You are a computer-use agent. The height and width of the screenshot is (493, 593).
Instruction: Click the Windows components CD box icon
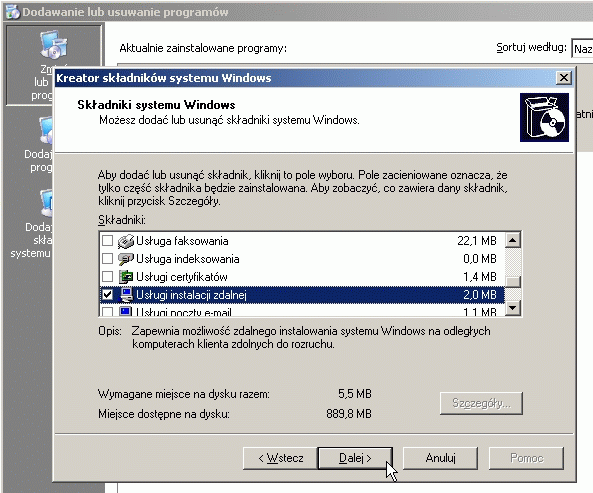[544, 118]
